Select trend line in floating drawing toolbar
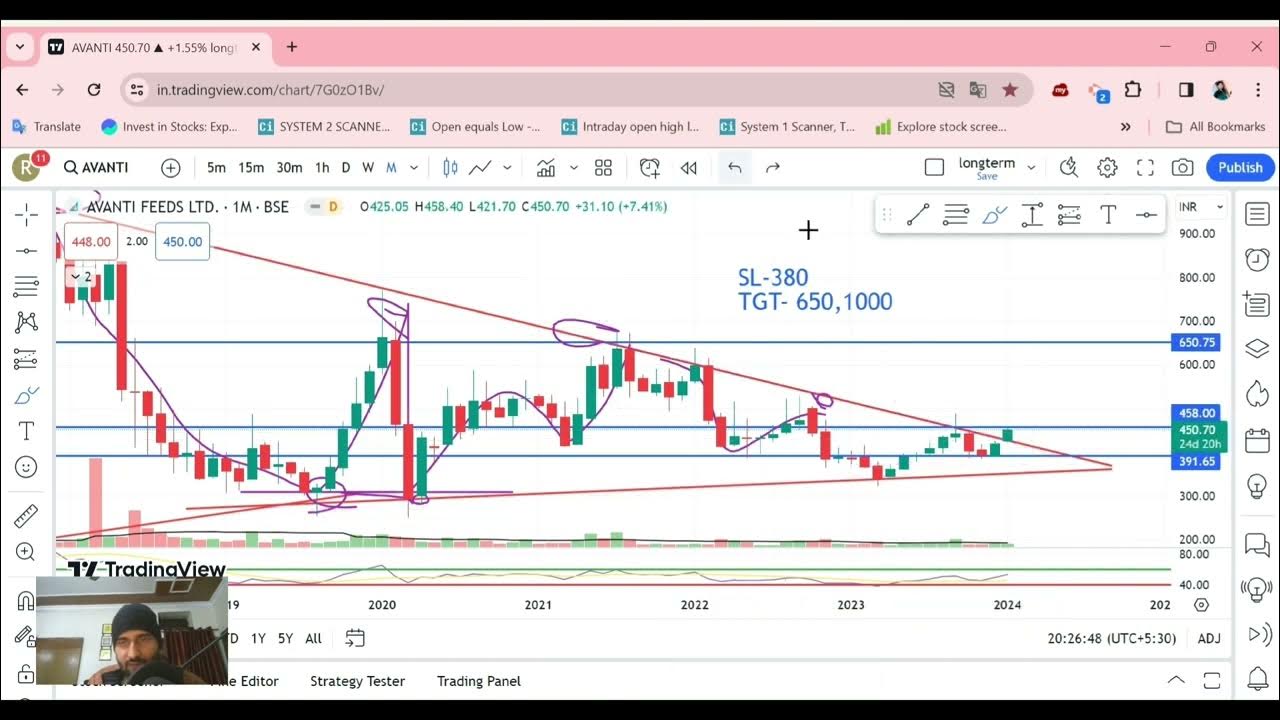This screenshot has width=1280, height=720. tap(918, 214)
